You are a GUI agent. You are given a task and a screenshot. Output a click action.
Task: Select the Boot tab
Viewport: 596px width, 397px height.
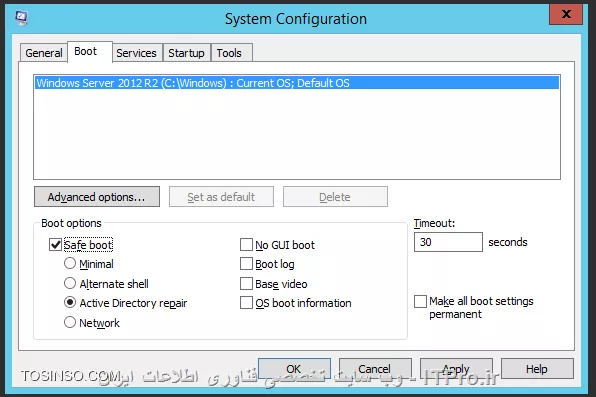click(x=90, y=51)
